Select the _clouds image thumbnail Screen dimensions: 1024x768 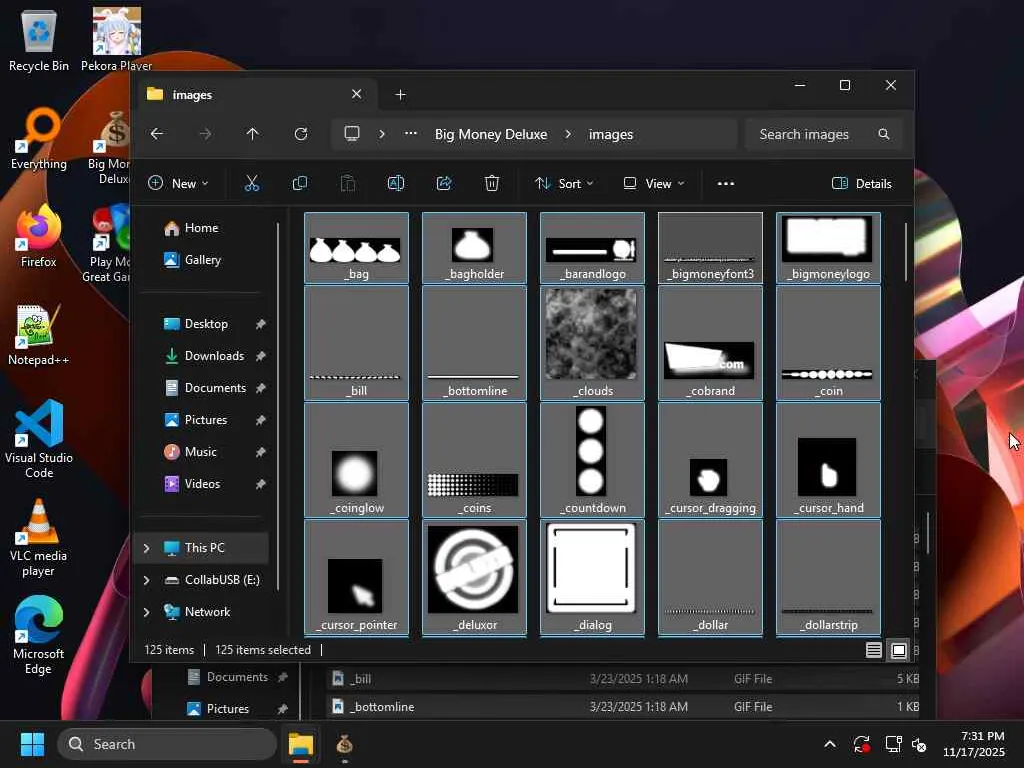coord(592,335)
